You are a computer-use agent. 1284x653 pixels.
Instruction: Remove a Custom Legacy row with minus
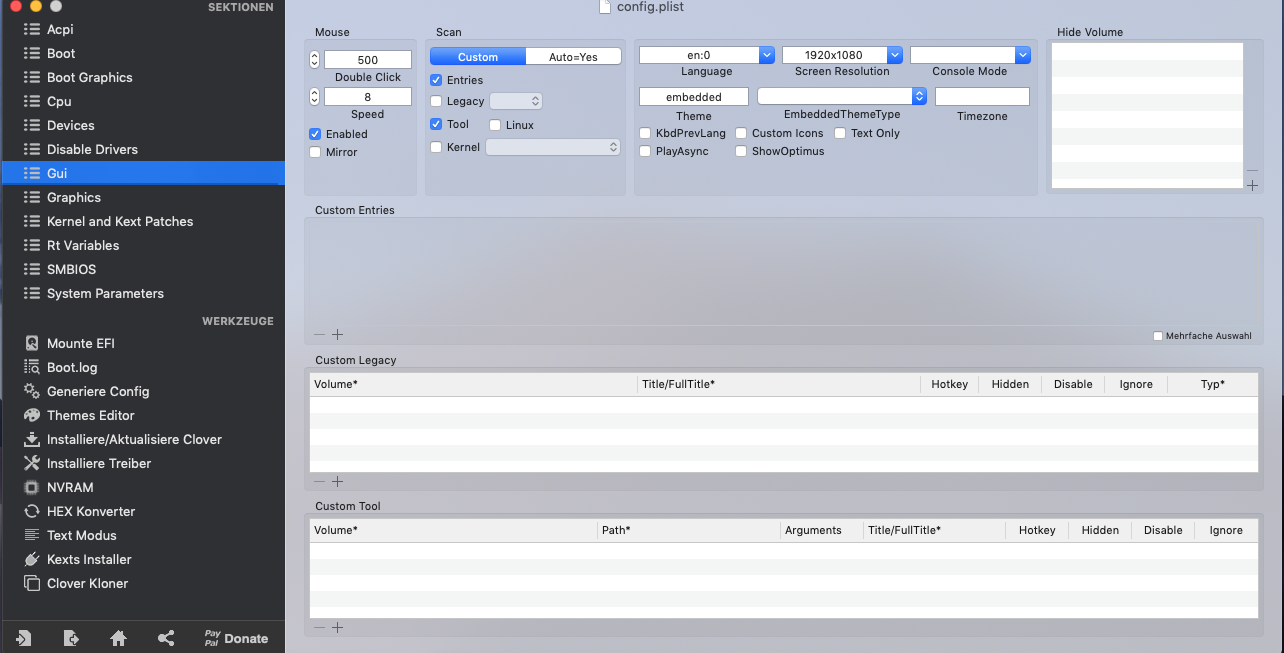point(320,481)
